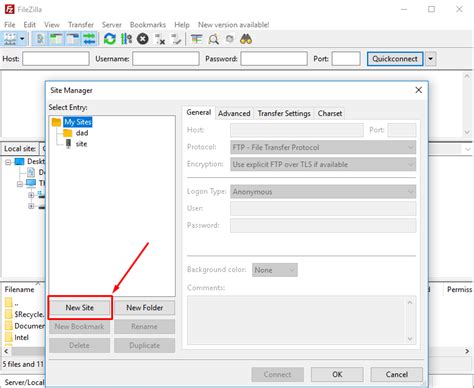Open the Site Manager dropdown arrow in toolbar
Screen dimensions: 474x388
(22, 39)
